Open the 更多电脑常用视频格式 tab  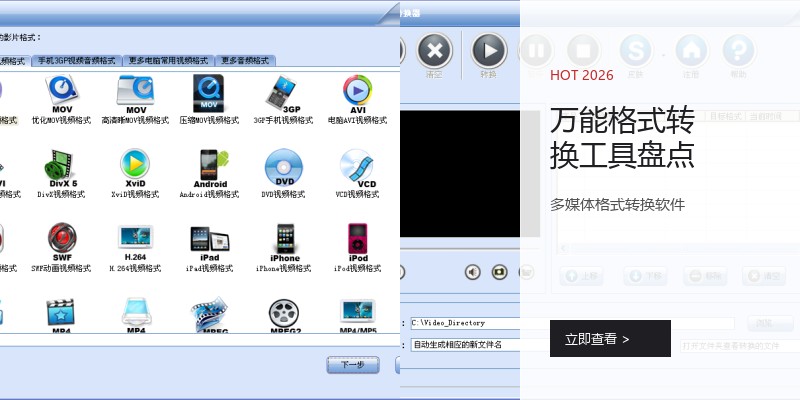(x=168, y=61)
